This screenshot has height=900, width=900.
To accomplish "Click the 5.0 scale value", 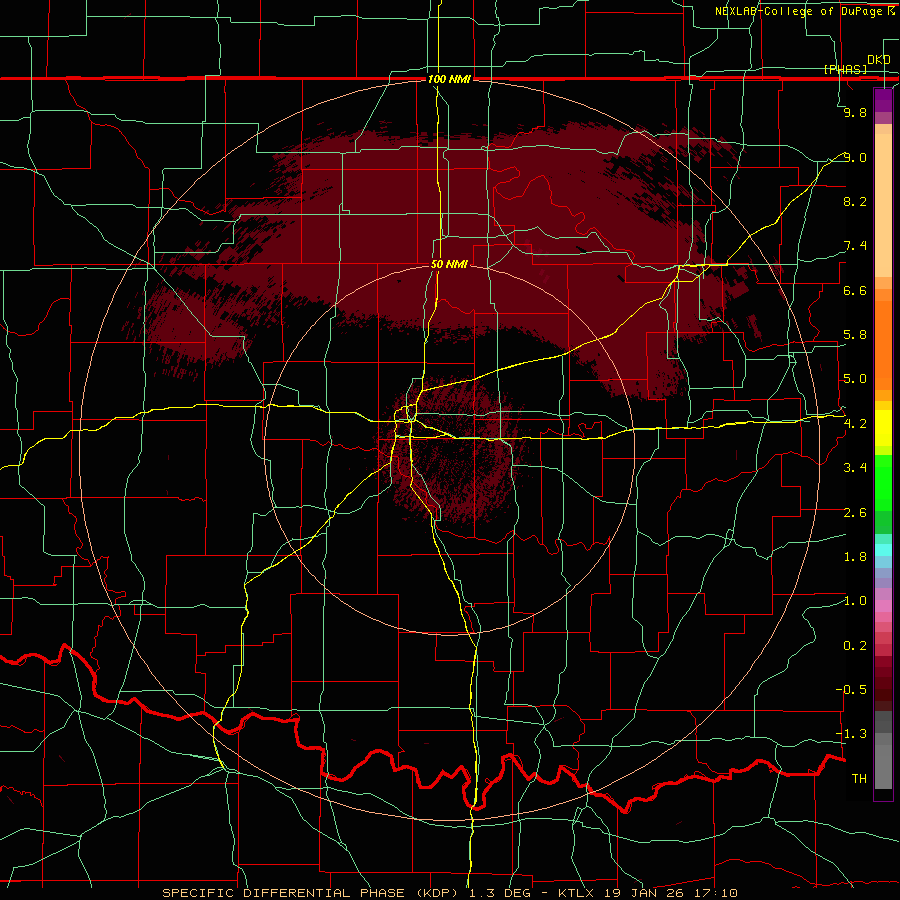I will pos(855,379).
